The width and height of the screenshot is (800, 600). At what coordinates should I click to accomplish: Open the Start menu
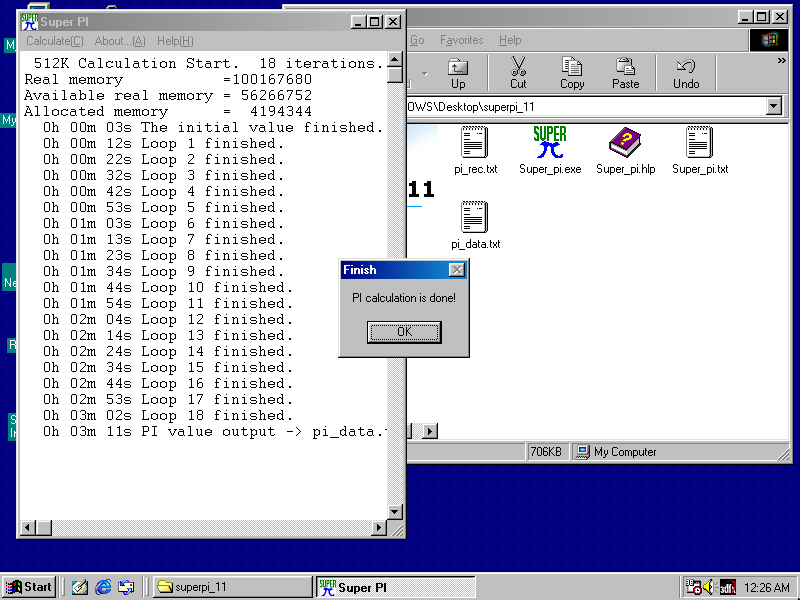pyautogui.click(x=29, y=587)
